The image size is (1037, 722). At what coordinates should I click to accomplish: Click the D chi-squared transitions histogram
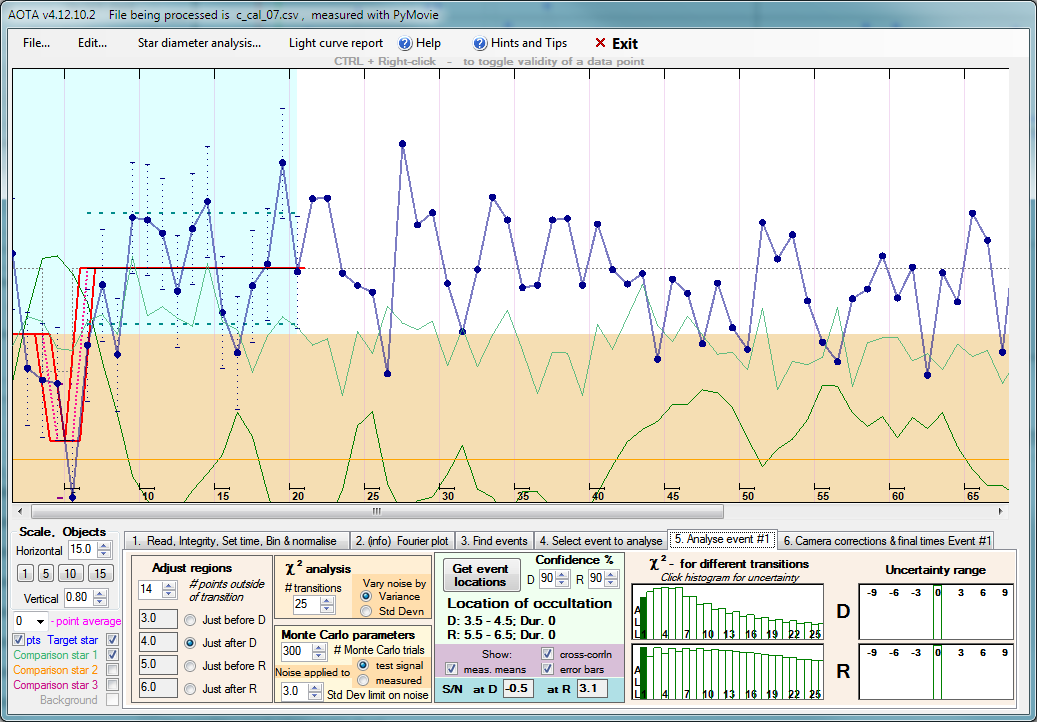click(x=728, y=612)
